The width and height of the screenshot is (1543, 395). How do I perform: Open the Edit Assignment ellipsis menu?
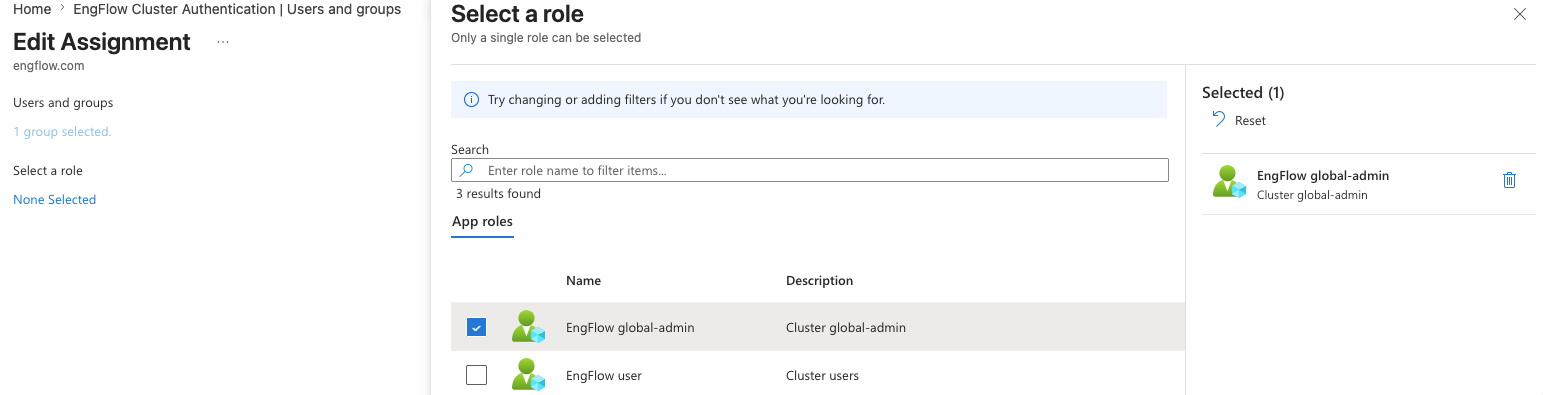coord(223,42)
